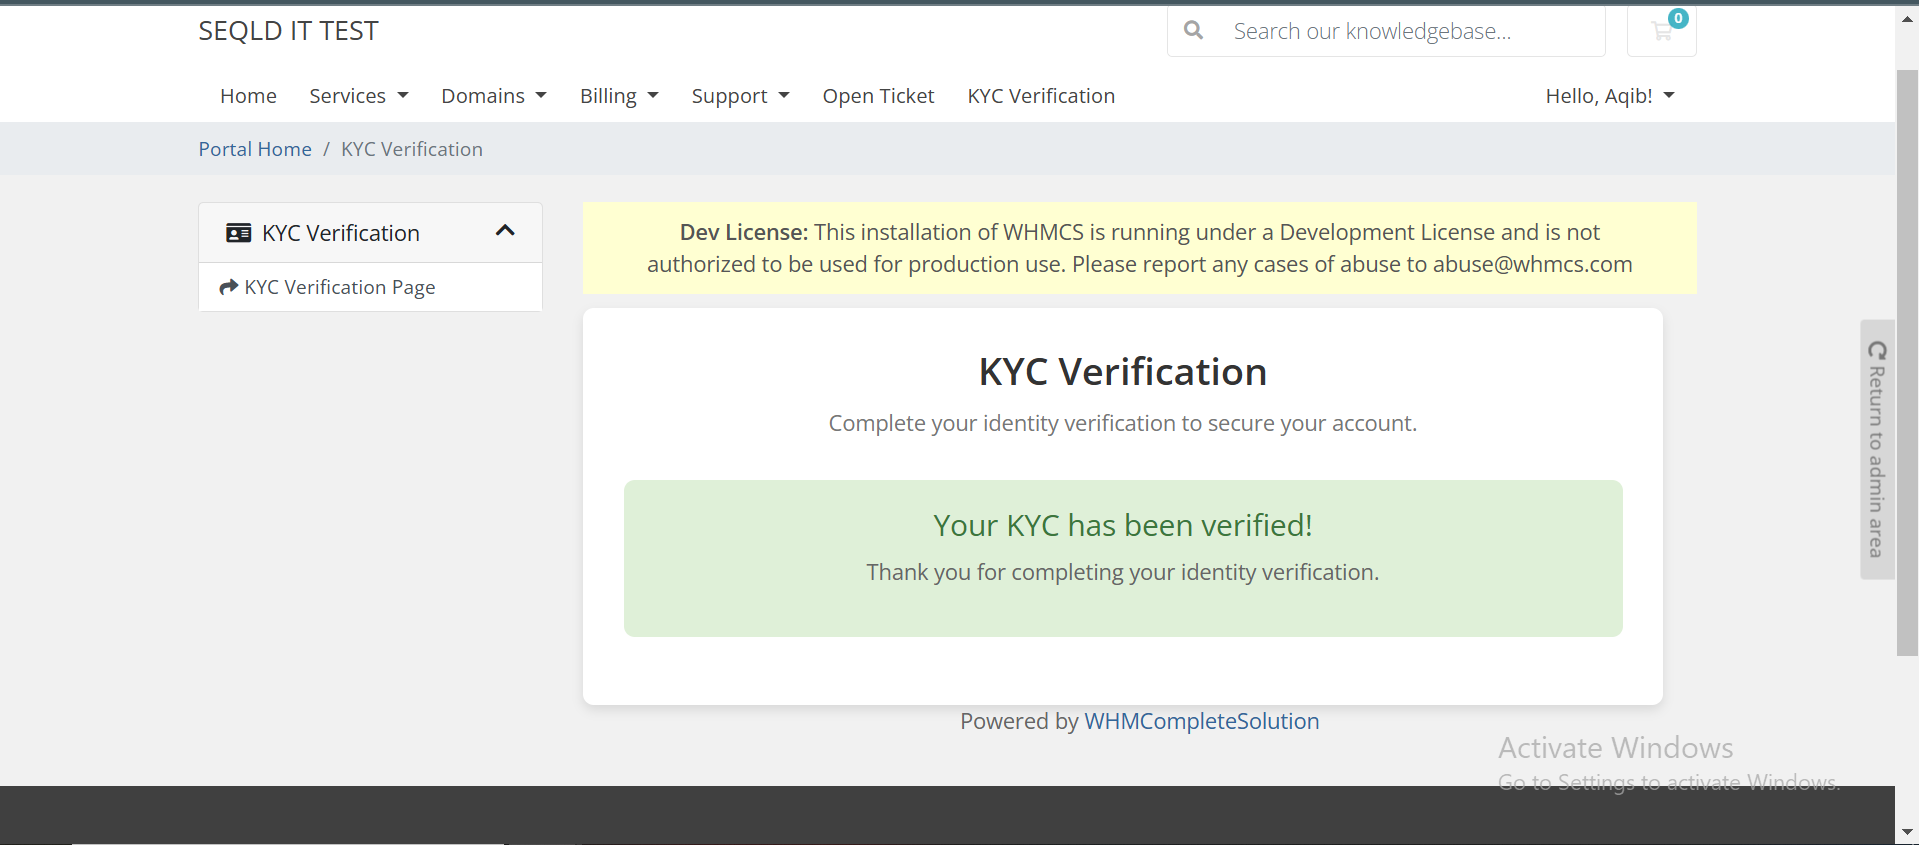Screen dimensions: 1919x845
Task: Open the Billing dropdown menu
Action: tap(619, 96)
